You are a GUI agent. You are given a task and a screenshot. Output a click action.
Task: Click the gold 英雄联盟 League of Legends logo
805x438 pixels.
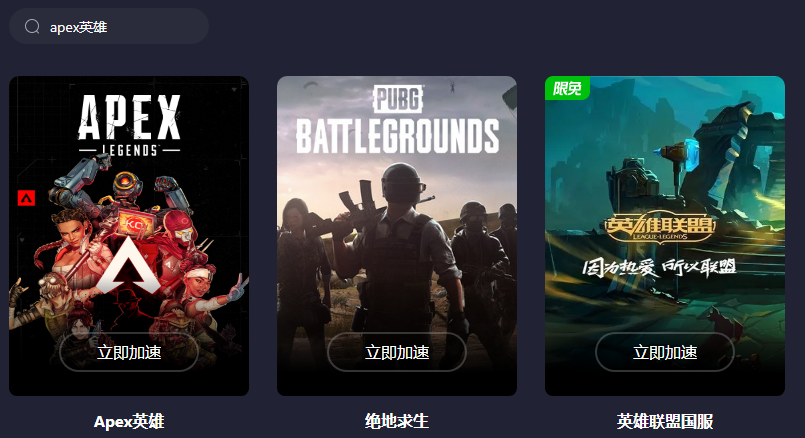[x=660, y=226]
